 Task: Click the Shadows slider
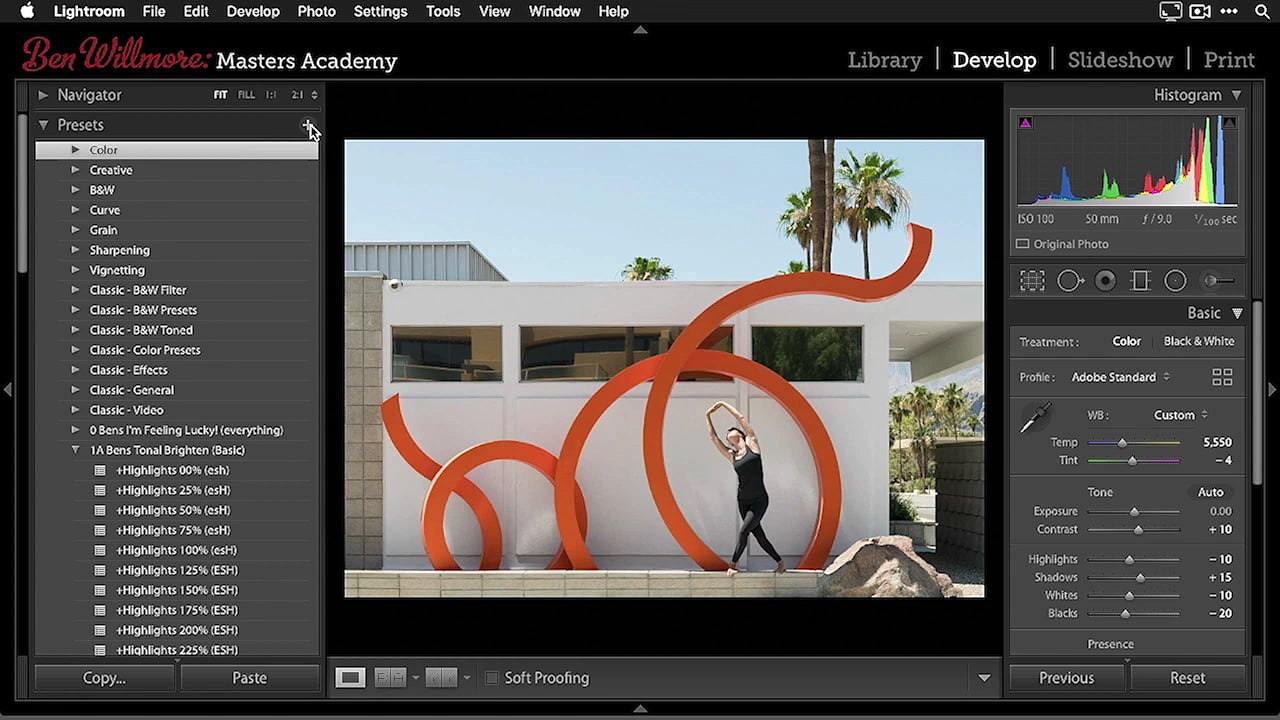click(x=1133, y=577)
